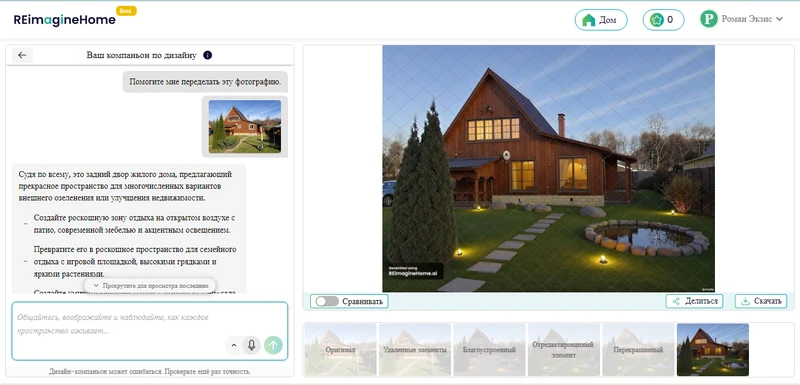Viewport: 800px width, 385px height.
Task: Open the house photo in the chat
Action: pyautogui.click(x=244, y=126)
